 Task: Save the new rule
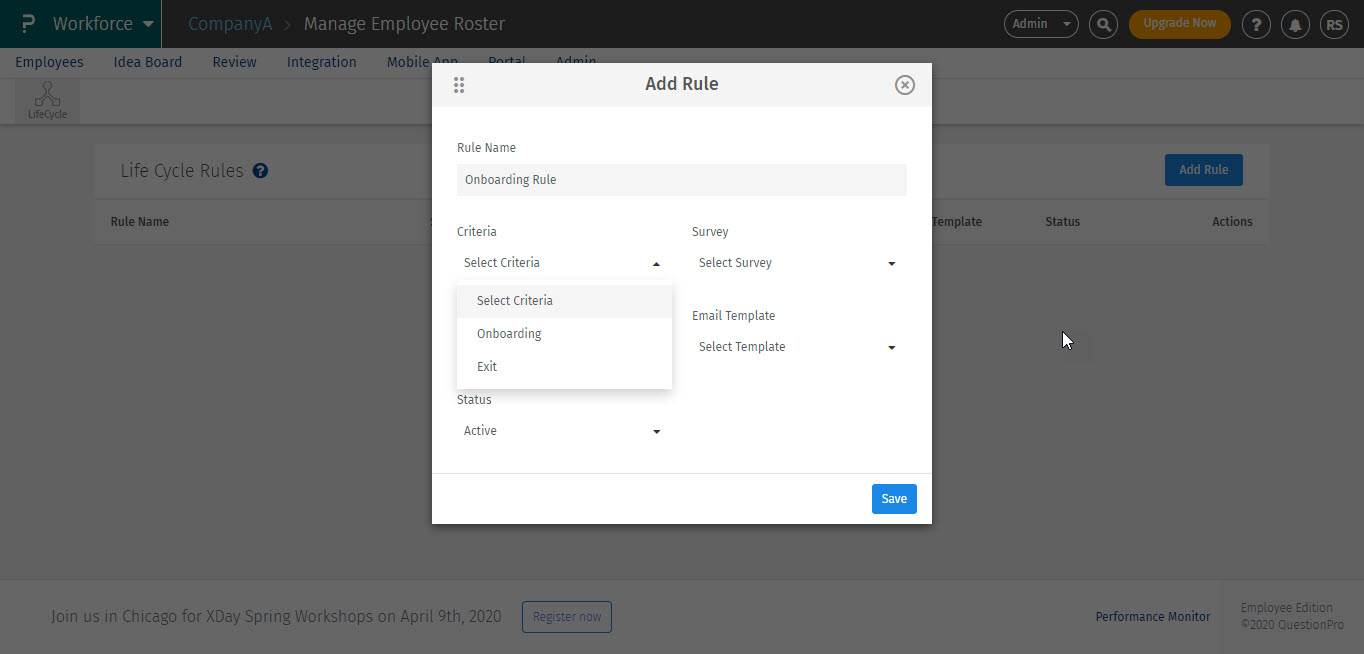coord(894,499)
